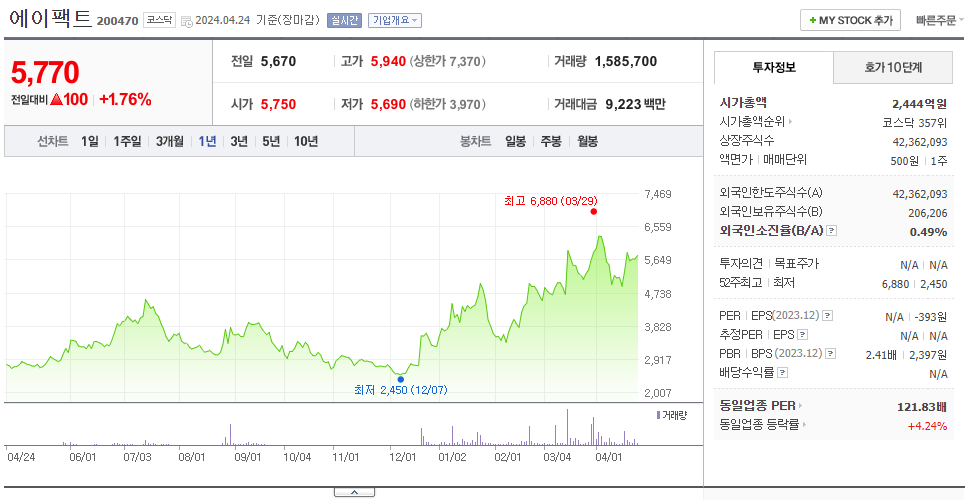Click the calendar icon before 2024.04.24
Screen dimensions: 968x500
[187, 21]
